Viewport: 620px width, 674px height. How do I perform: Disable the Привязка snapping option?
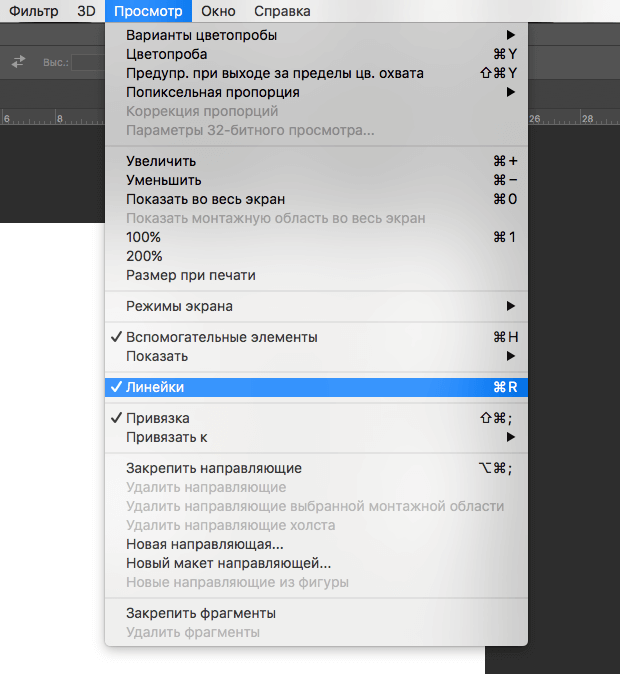click(x=157, y=418)
